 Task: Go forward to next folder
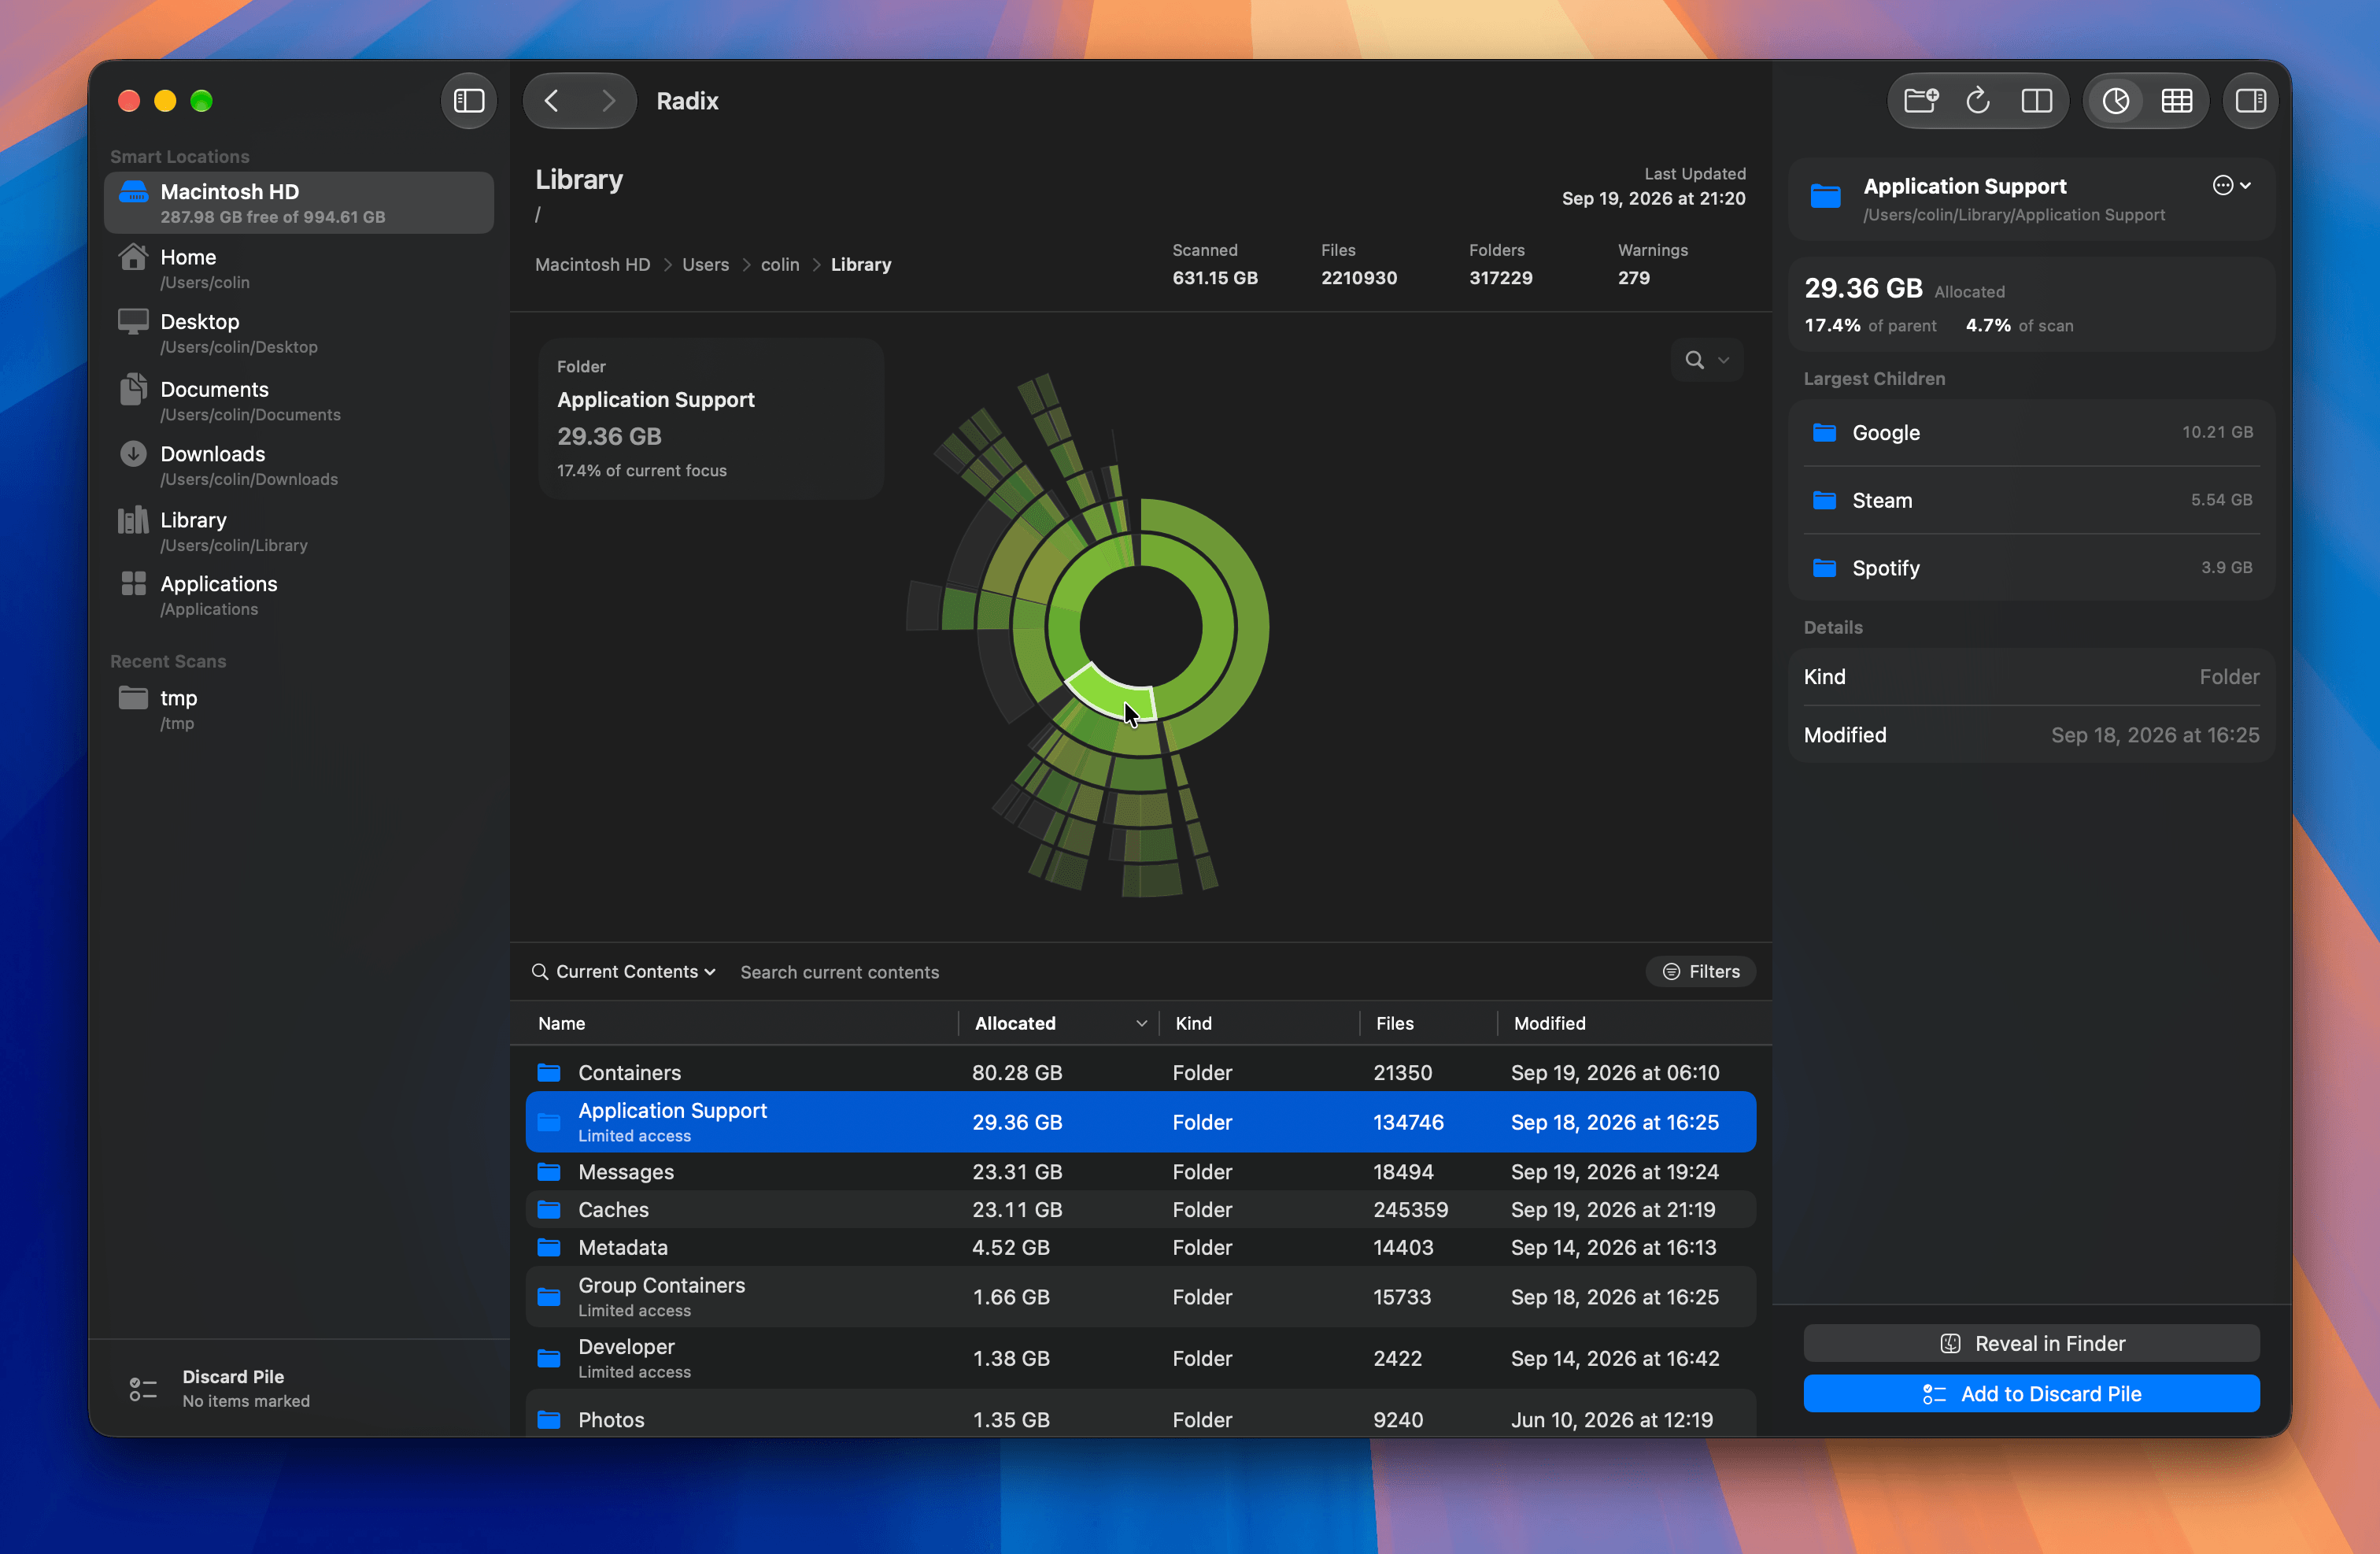click(608, 101)
